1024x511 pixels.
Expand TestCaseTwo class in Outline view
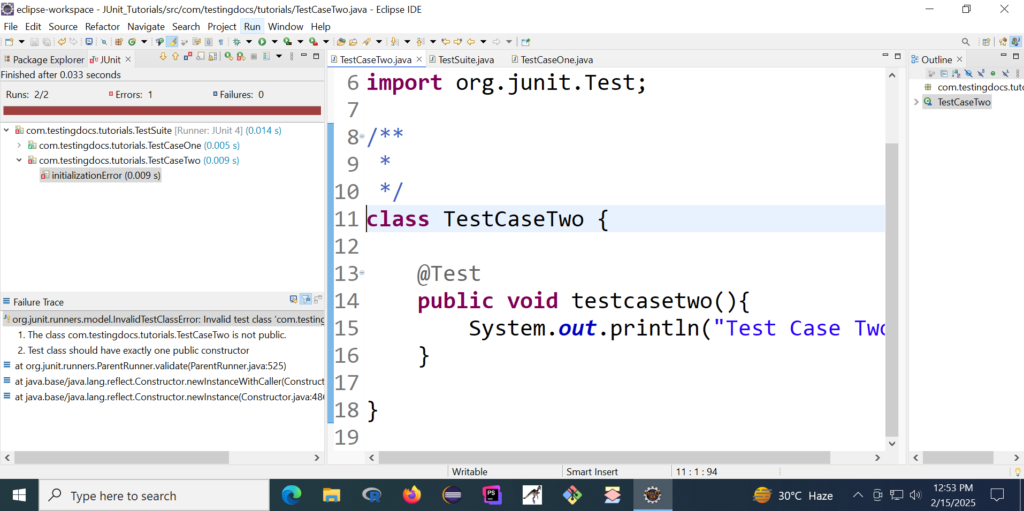pyautogui.click(x=916, y=102)
